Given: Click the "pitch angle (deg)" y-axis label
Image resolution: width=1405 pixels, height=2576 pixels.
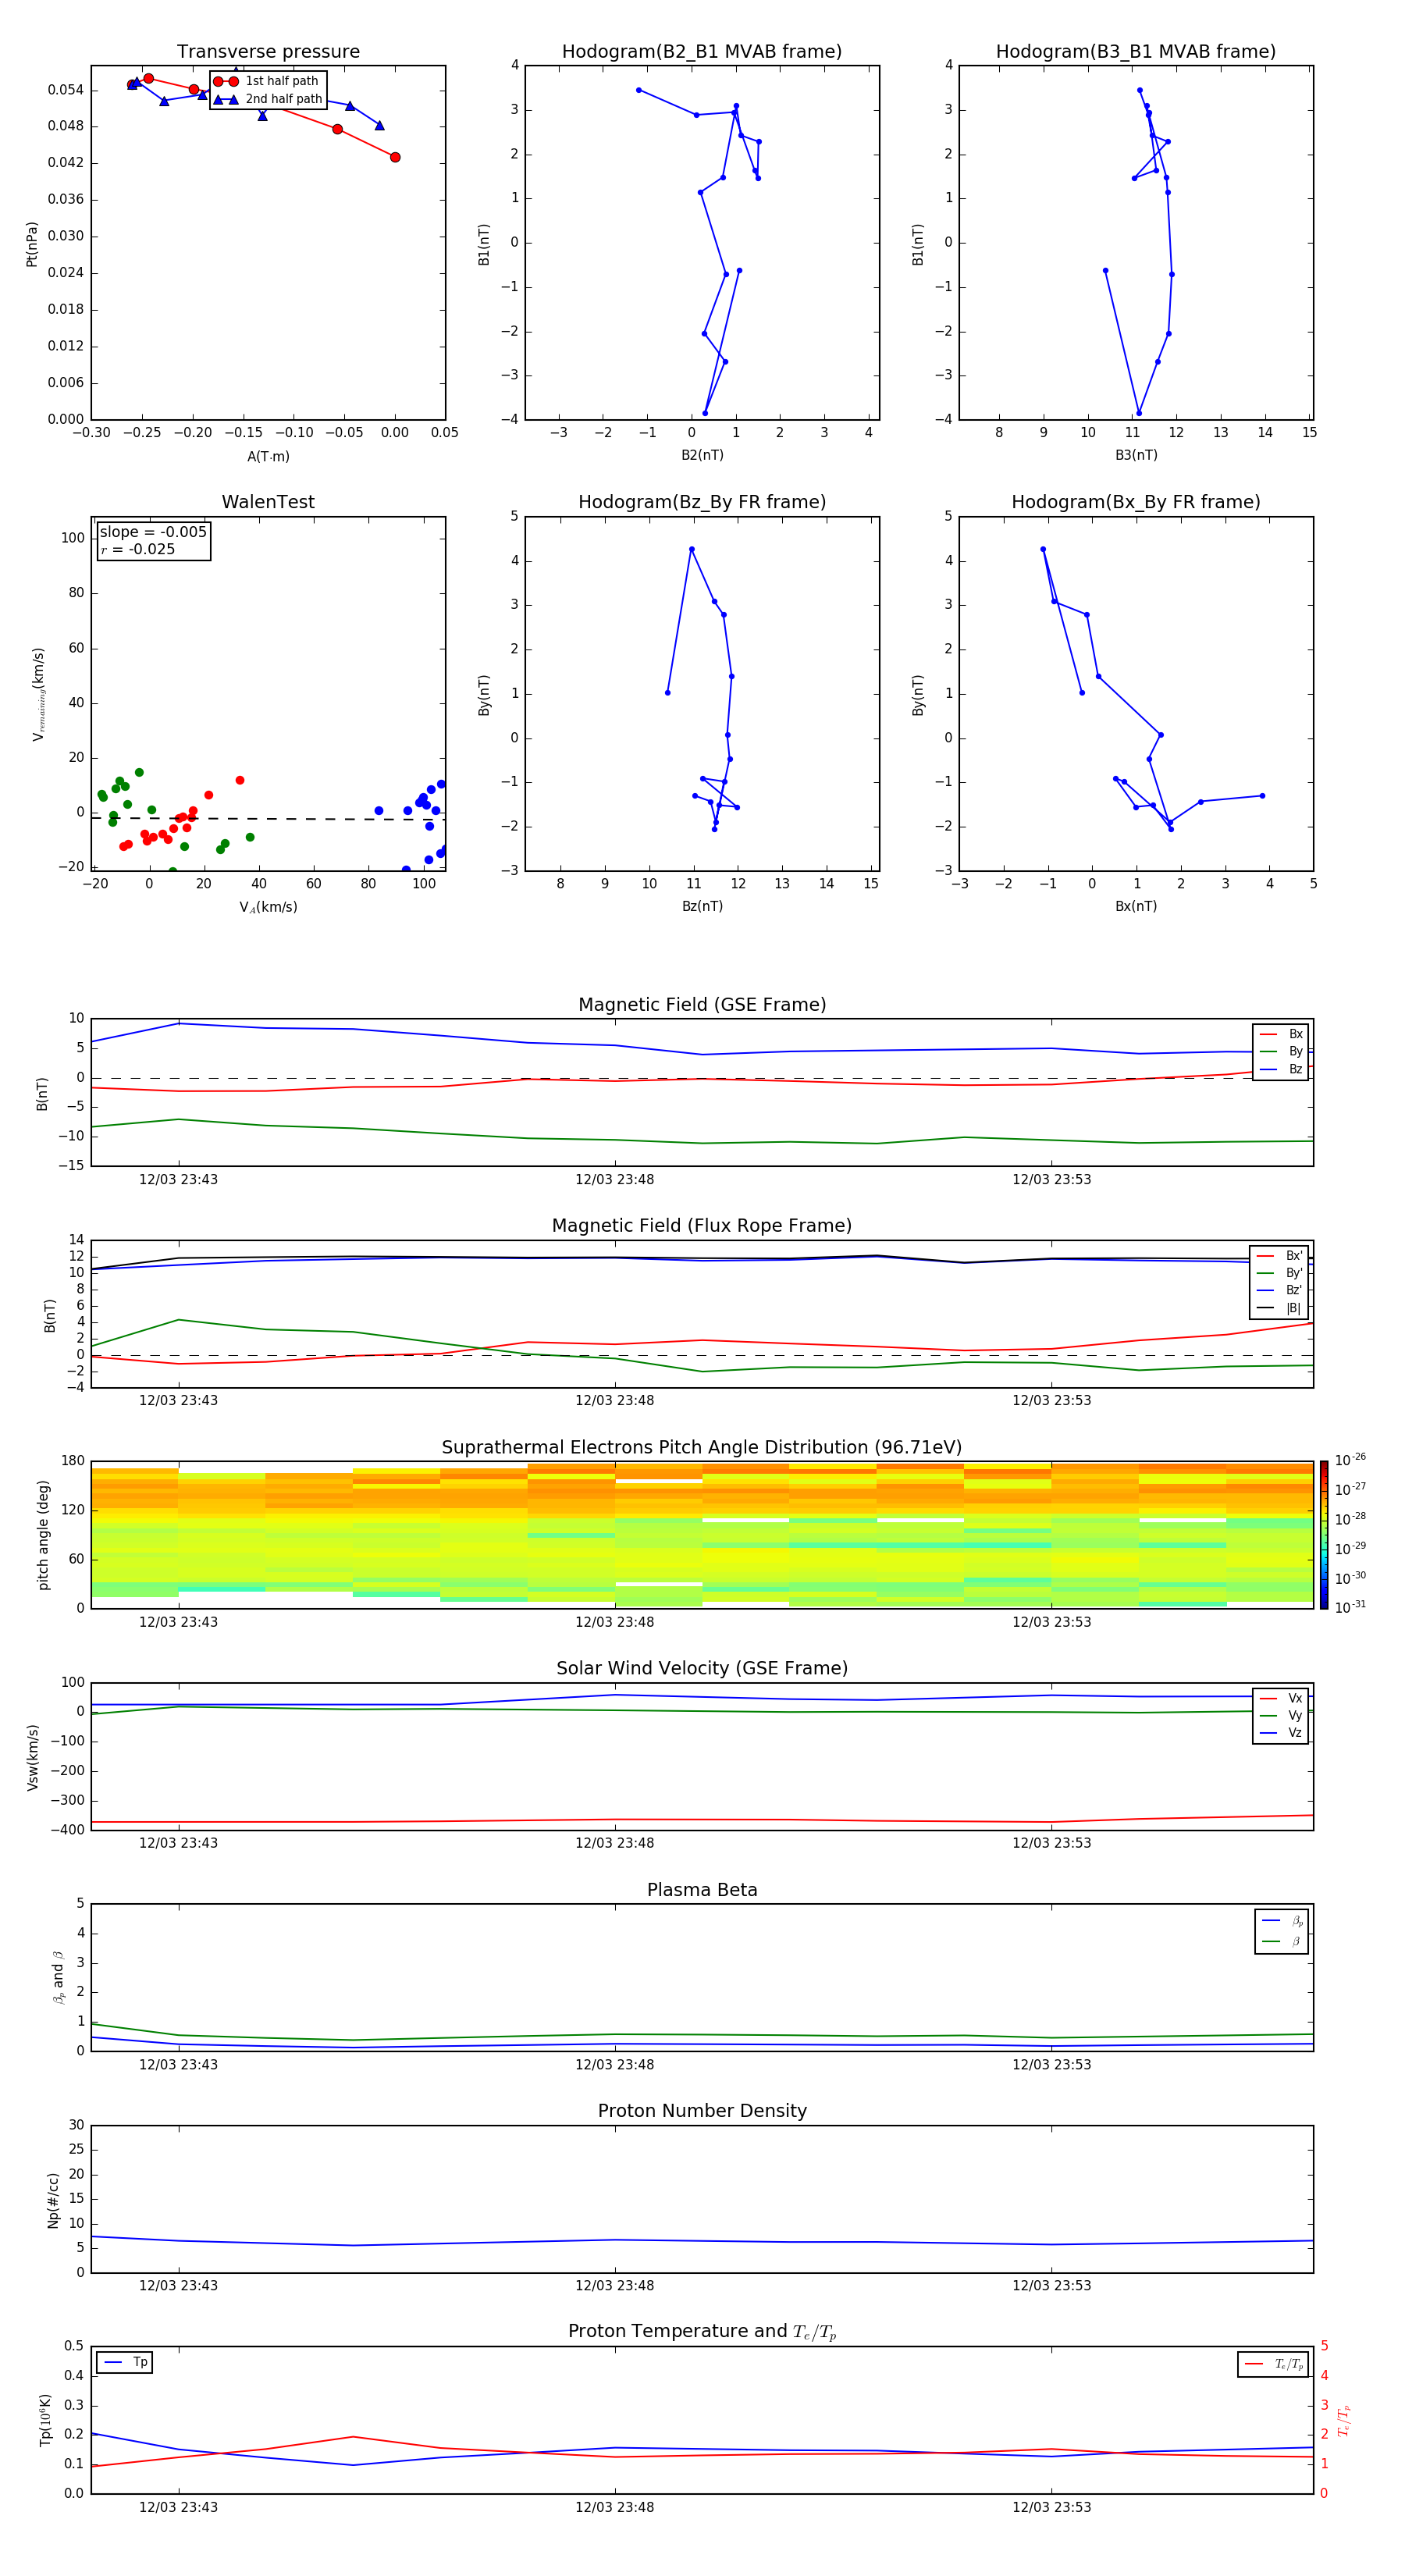Looking at the screenshot, I should coord(43,1535).
